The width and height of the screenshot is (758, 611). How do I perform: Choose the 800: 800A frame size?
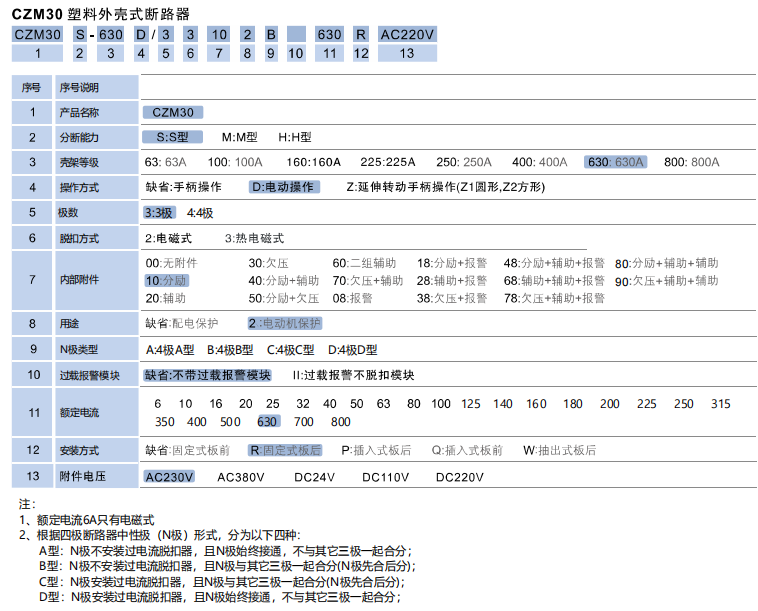pos(691,162)
